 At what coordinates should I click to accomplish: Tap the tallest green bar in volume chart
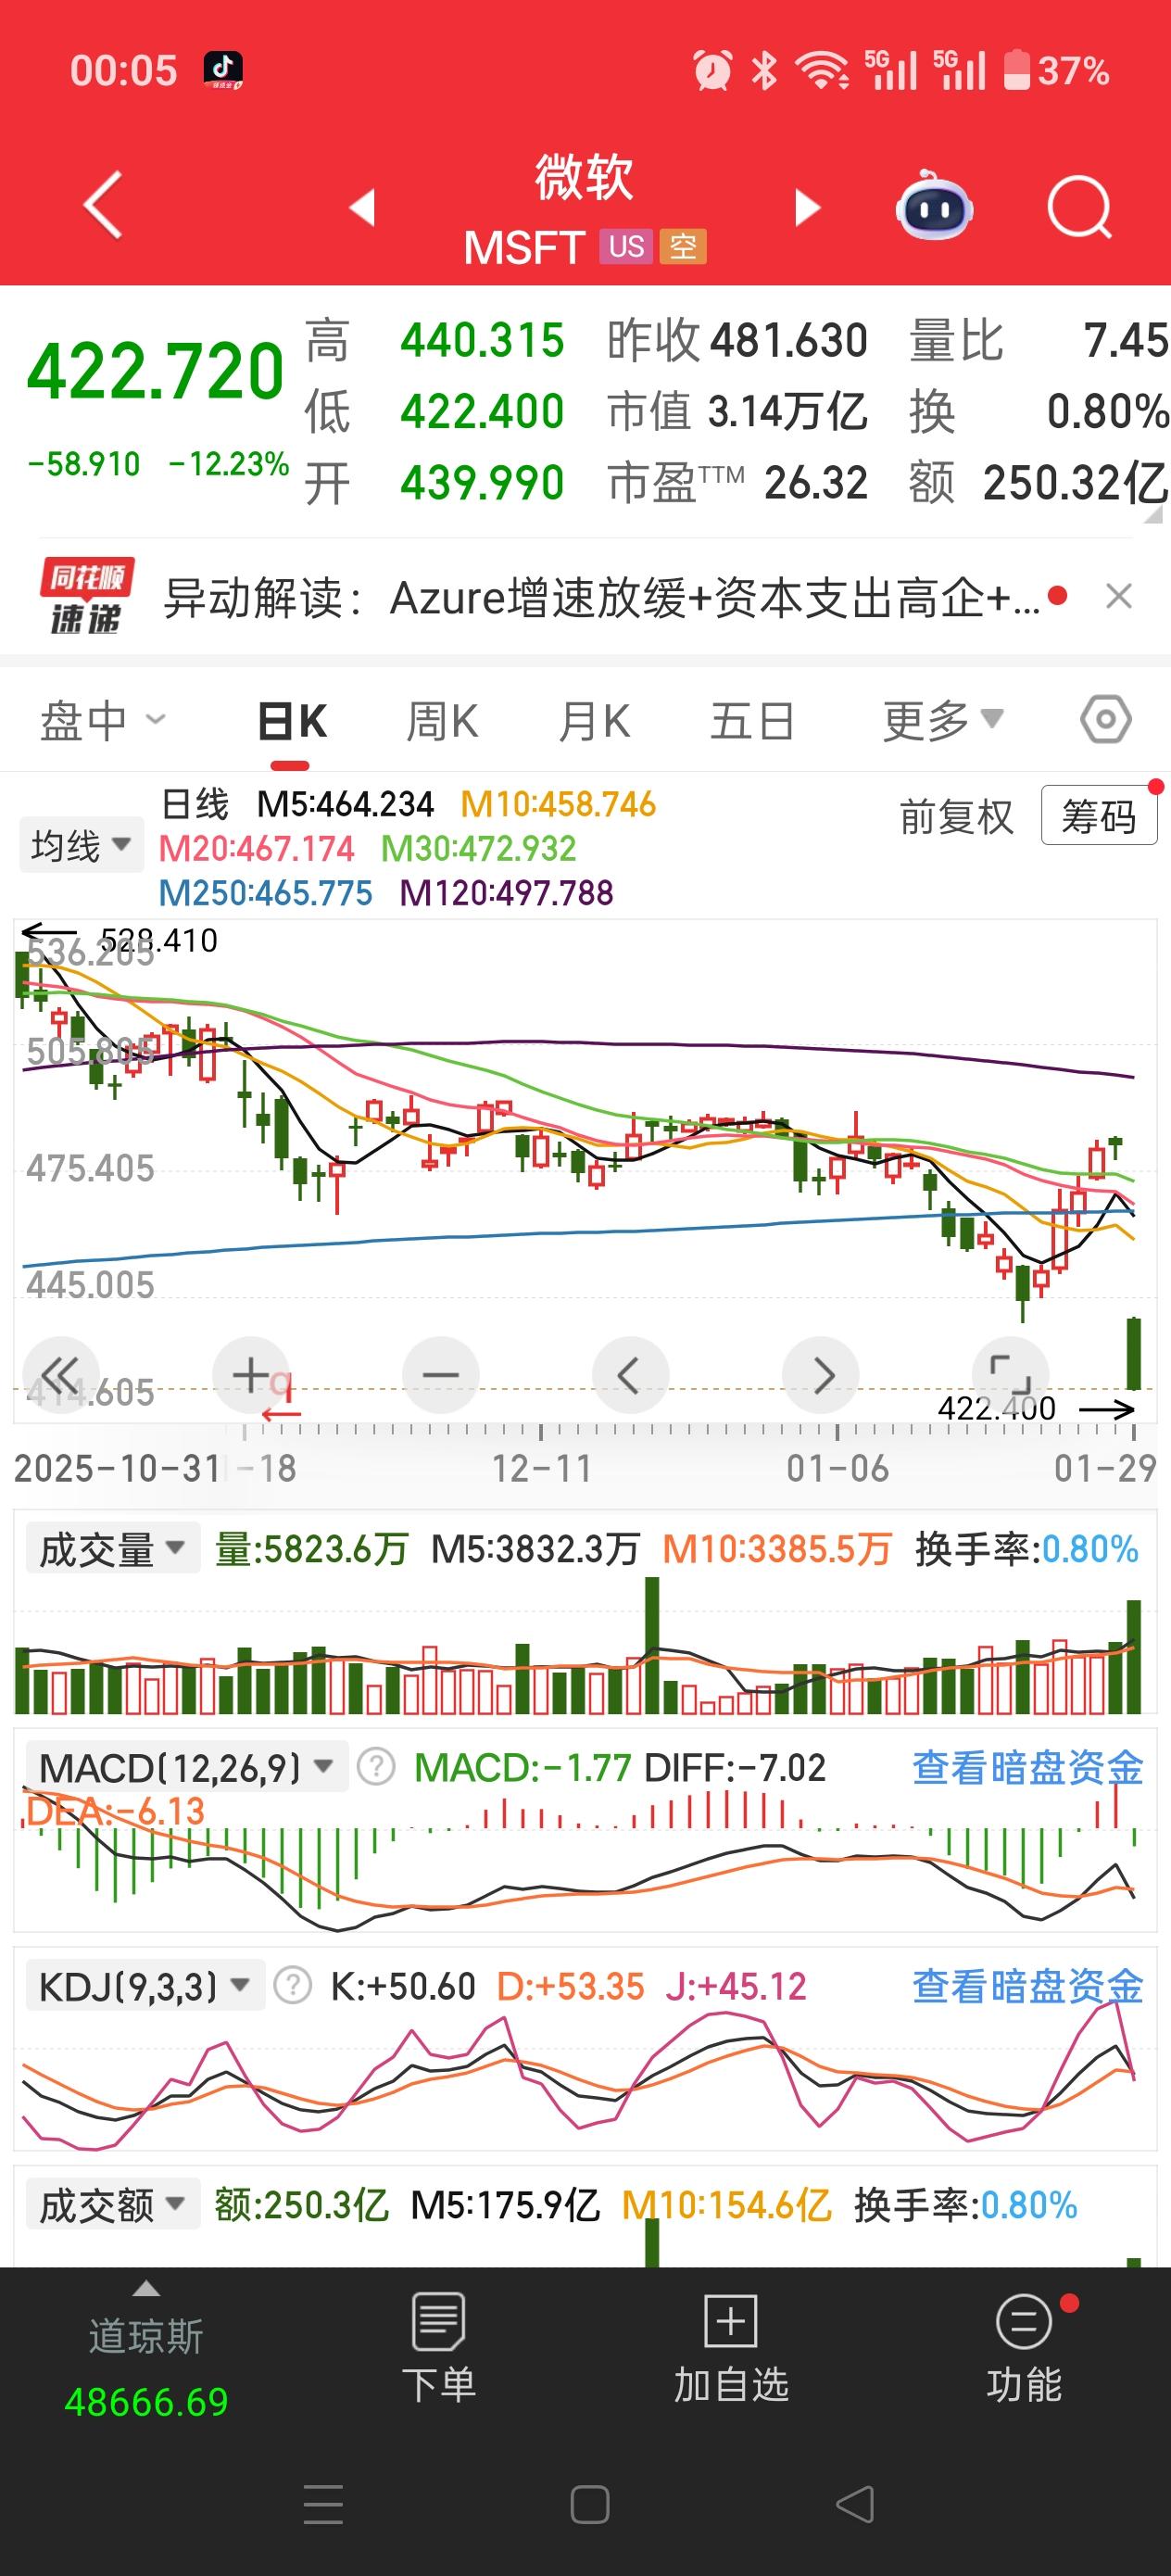click(x=652, y=1646)
